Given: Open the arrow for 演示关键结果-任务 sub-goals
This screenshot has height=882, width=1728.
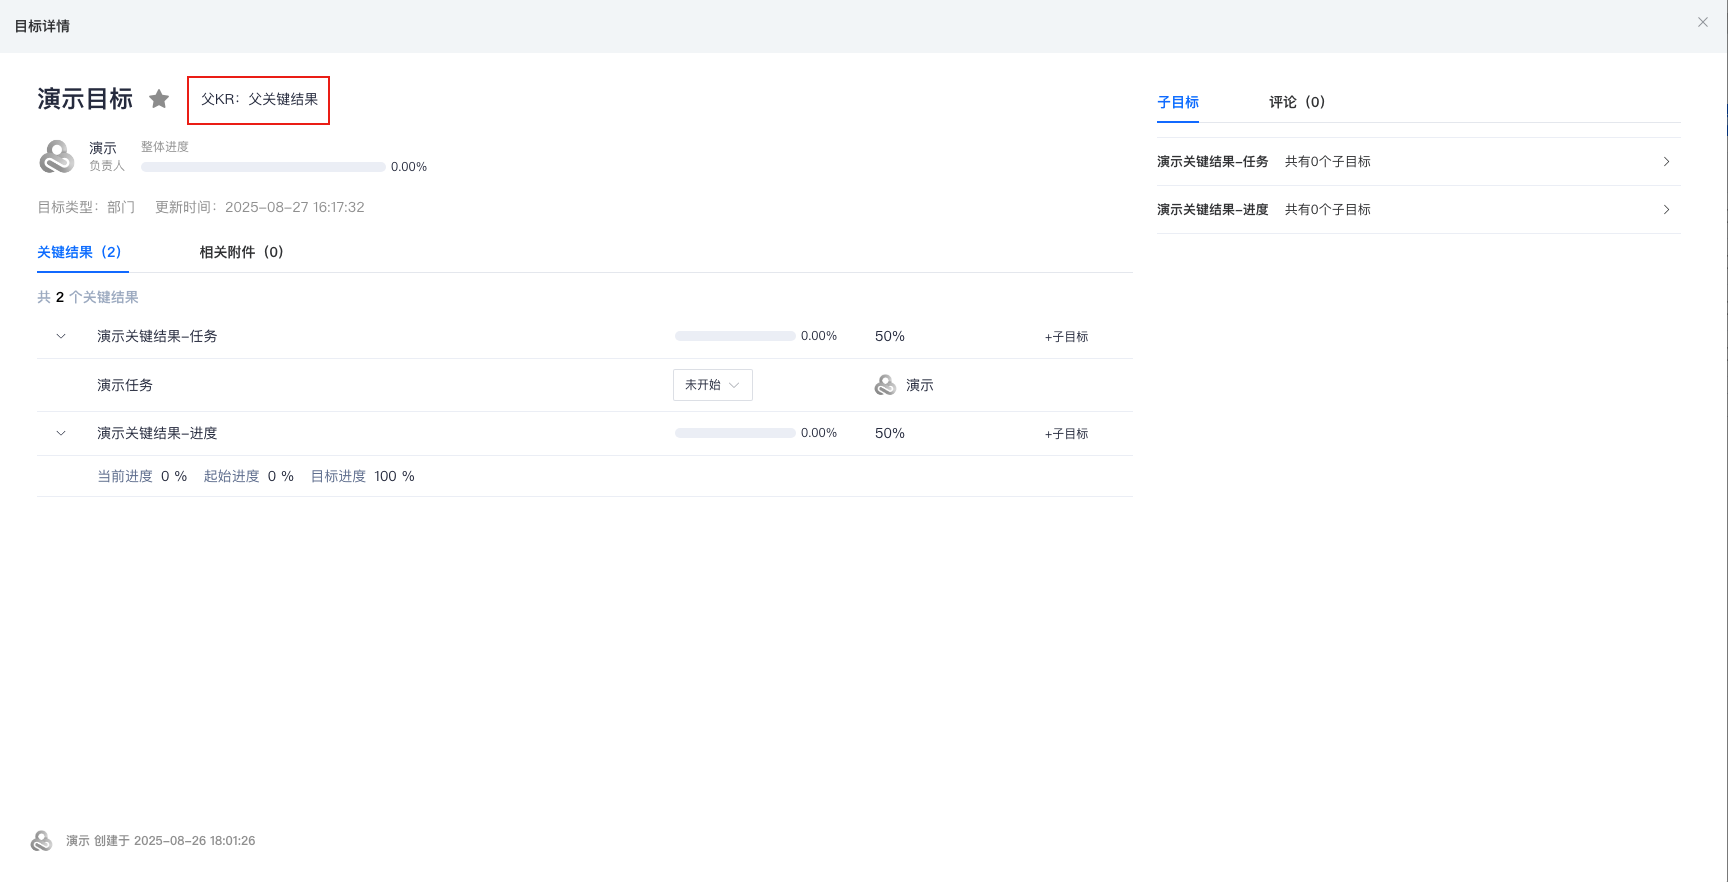Looking at the screenshot, I should point(1666,162).
